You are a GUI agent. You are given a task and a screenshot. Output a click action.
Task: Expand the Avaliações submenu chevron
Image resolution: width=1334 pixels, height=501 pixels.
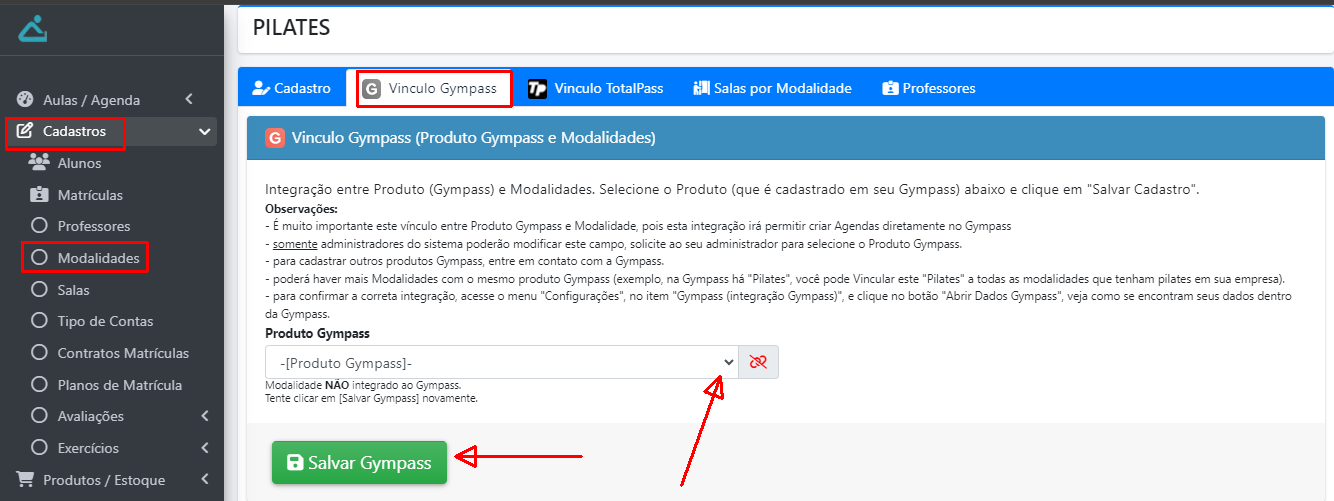pos(205,415)
